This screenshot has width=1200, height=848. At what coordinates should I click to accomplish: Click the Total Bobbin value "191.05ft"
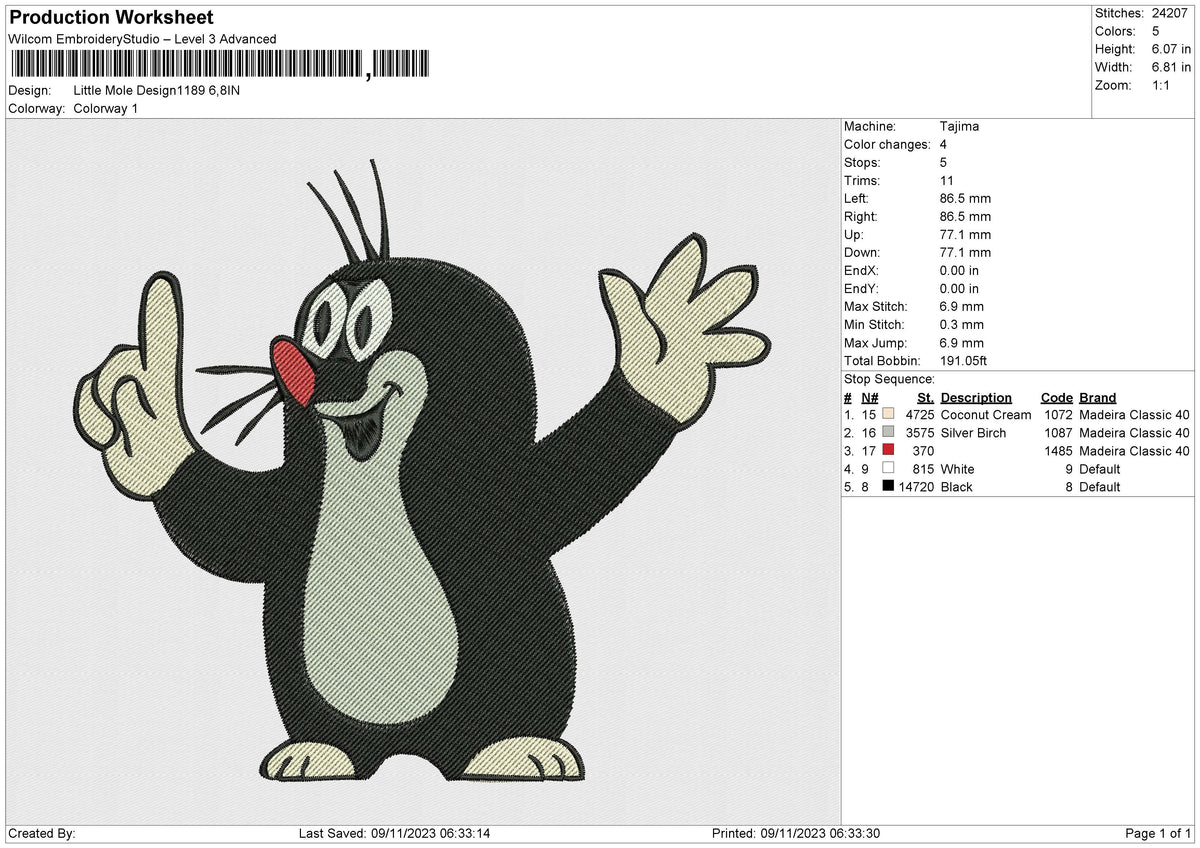pyautogui.click(x=964, y=361)
